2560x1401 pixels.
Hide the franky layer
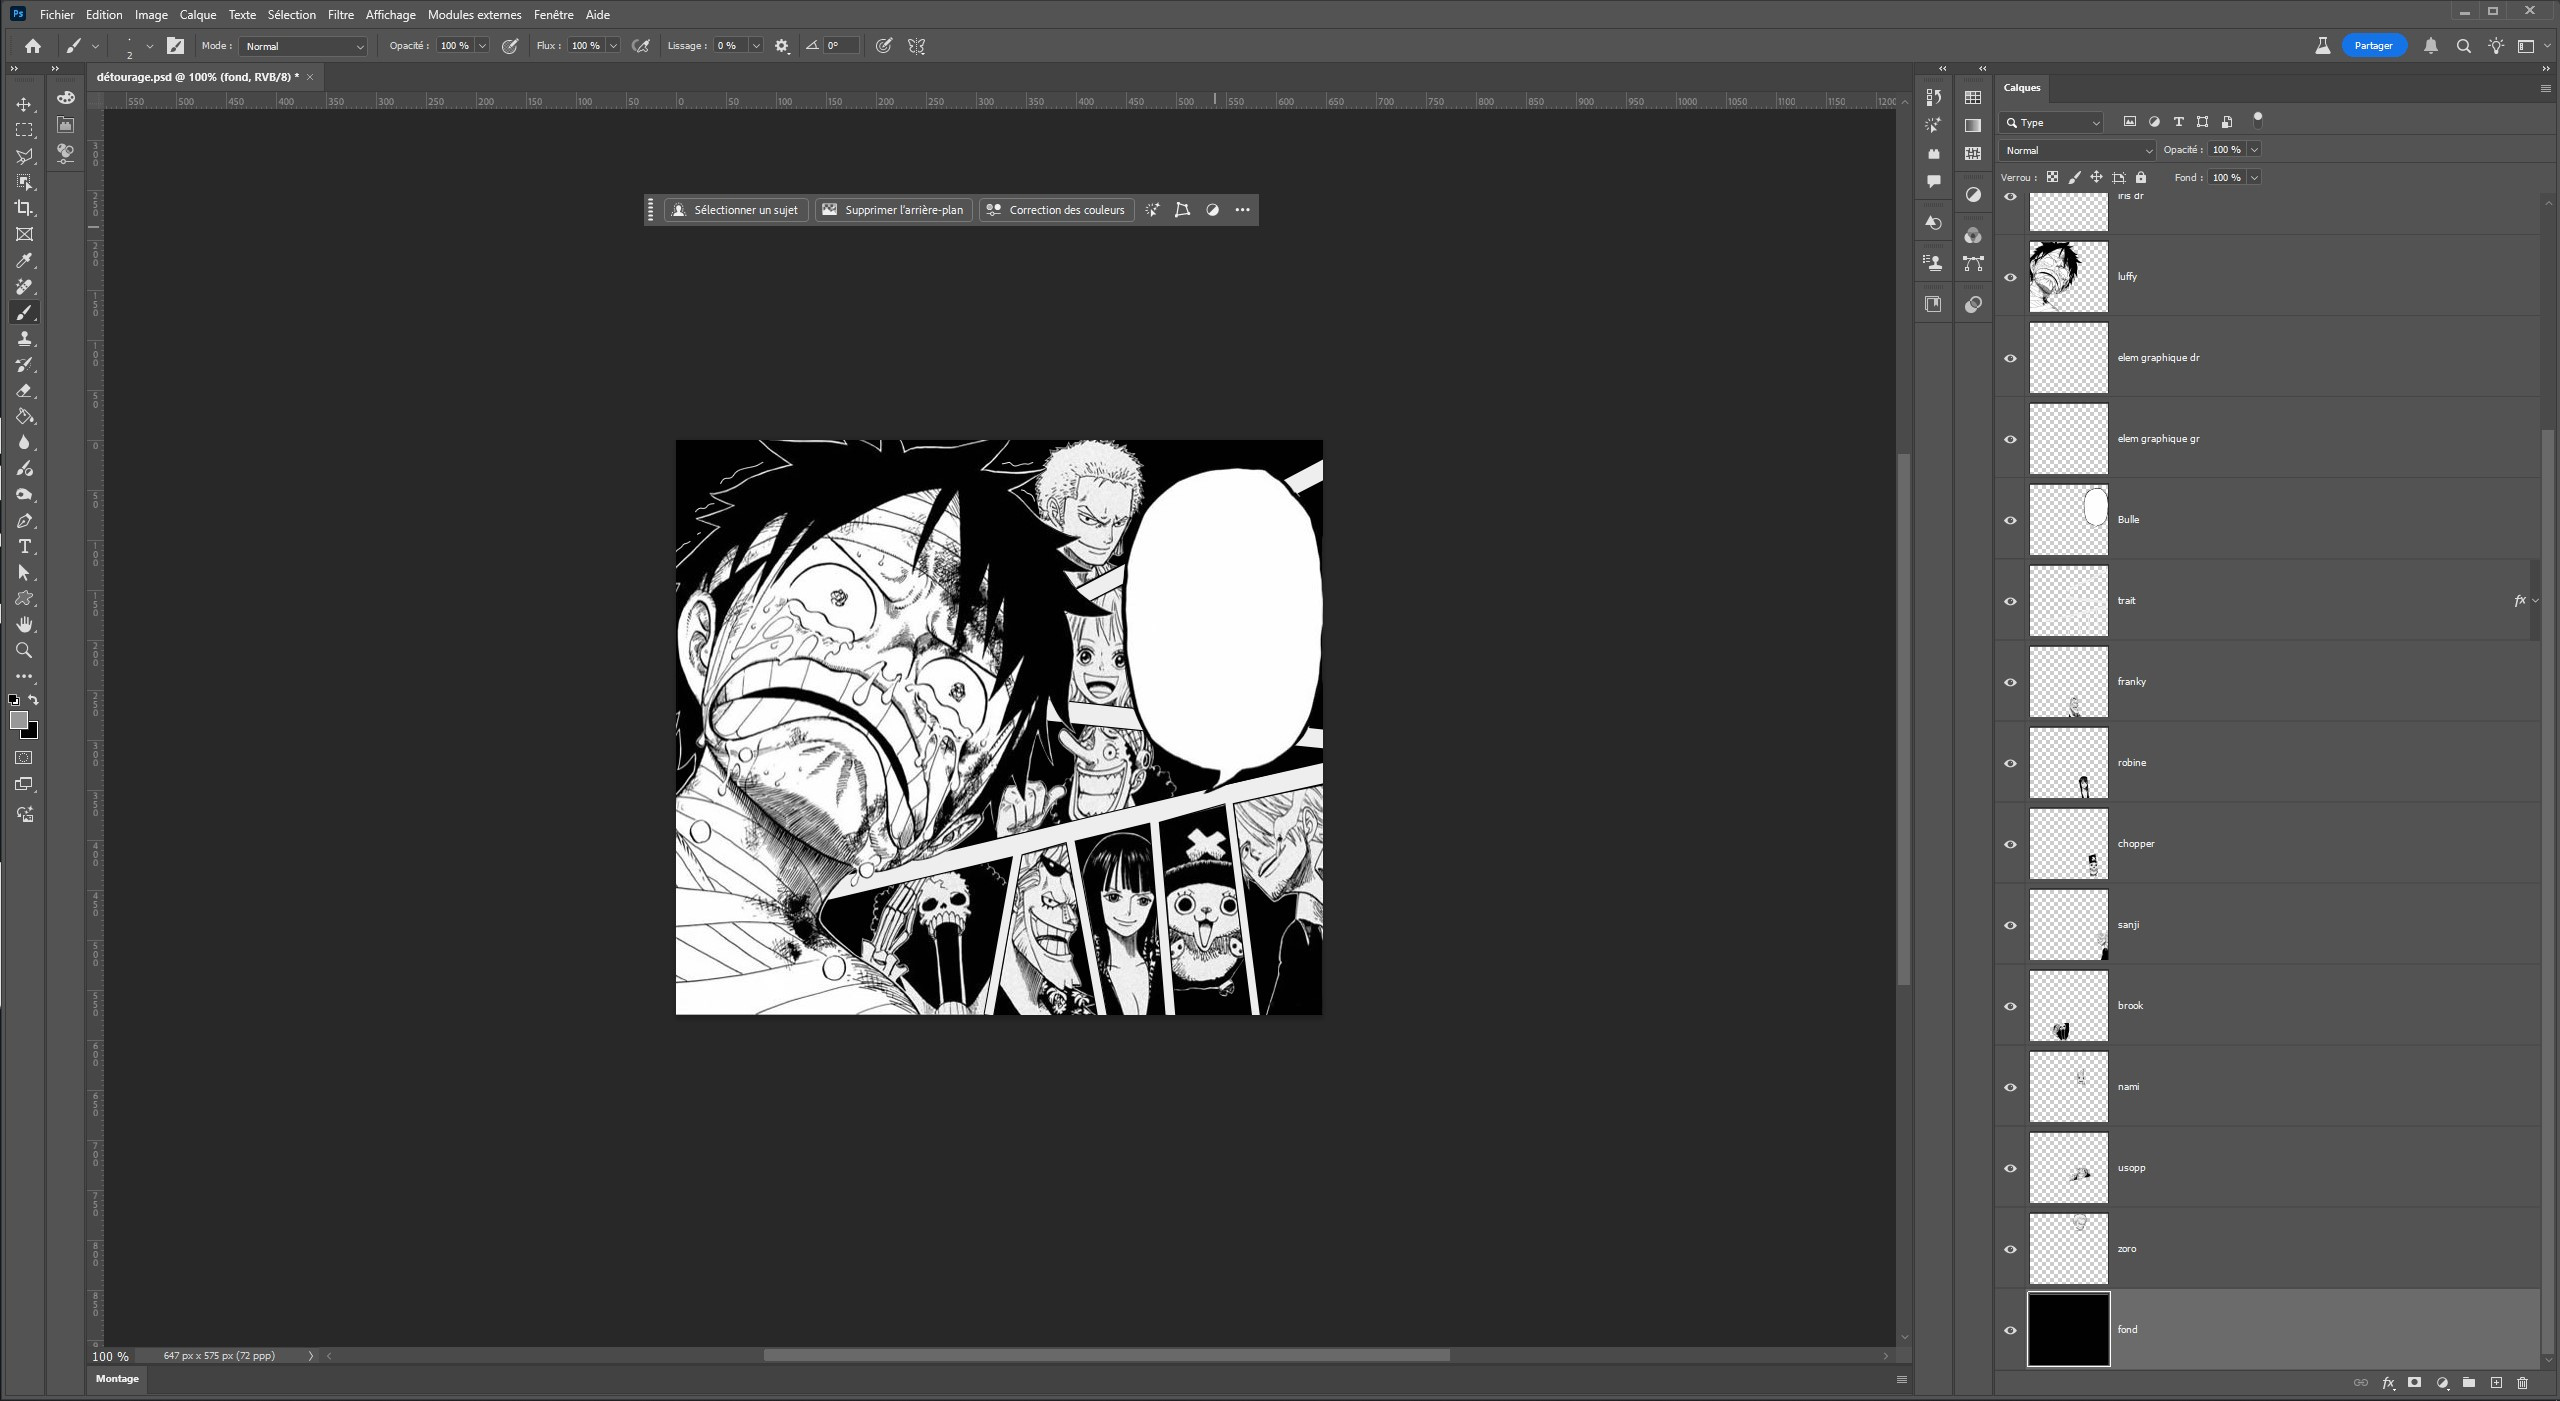tap(2011, 682)
